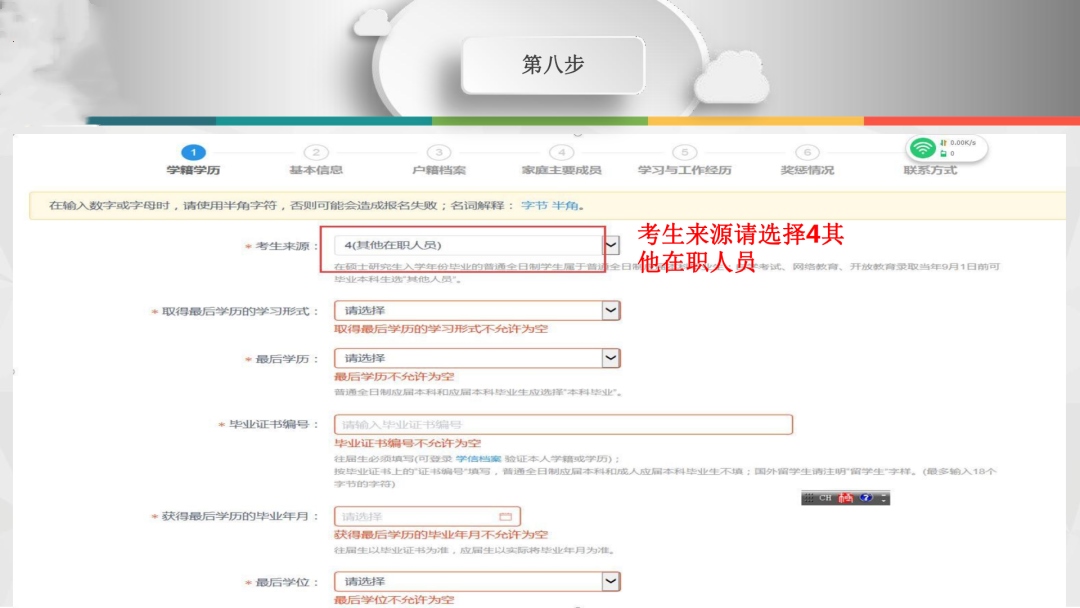Click the blue help icon on language bar
The width and height of the screenshot is (1080, 608).
[865, 498]
